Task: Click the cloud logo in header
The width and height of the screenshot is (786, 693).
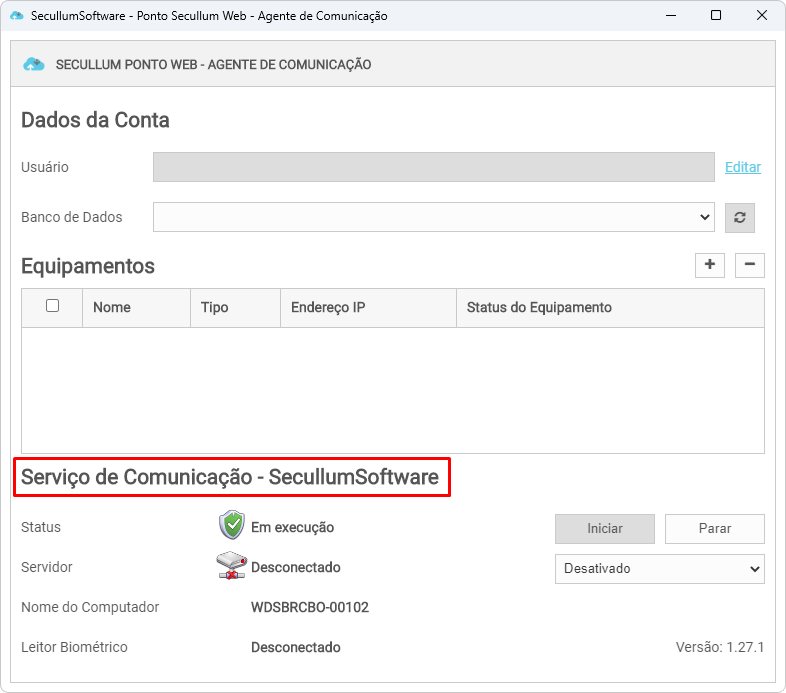Action: pyautogui.click(x=35, y=65)
